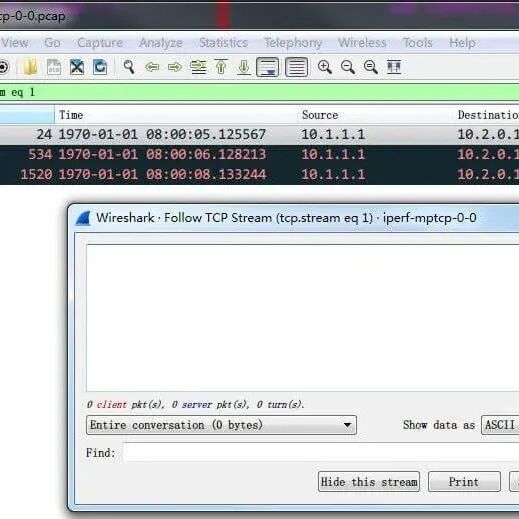This screenshot has height=519, width=519.
Task: Select packet 534 row
Action: coord(259,154)
